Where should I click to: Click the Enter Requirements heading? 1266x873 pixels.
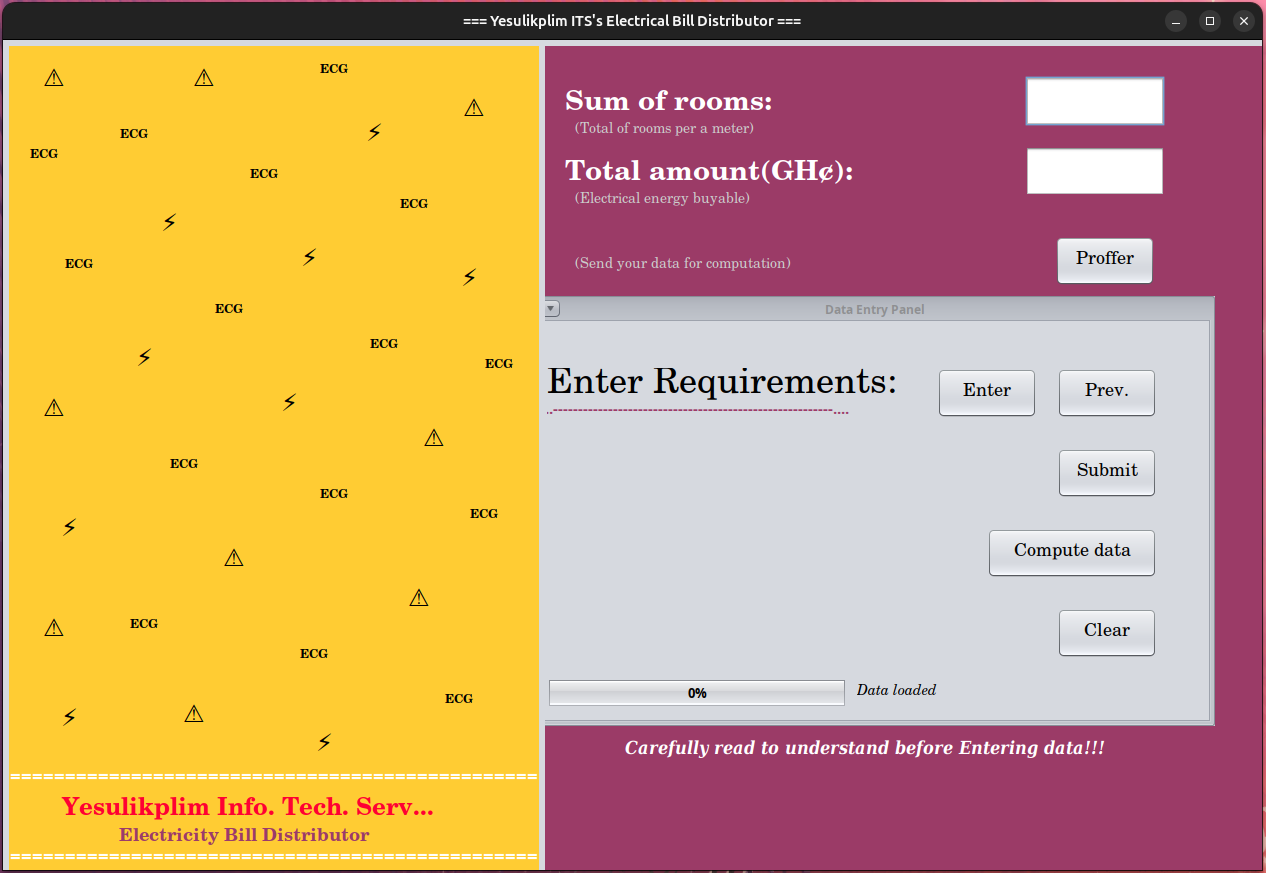[x=721, y=382]
